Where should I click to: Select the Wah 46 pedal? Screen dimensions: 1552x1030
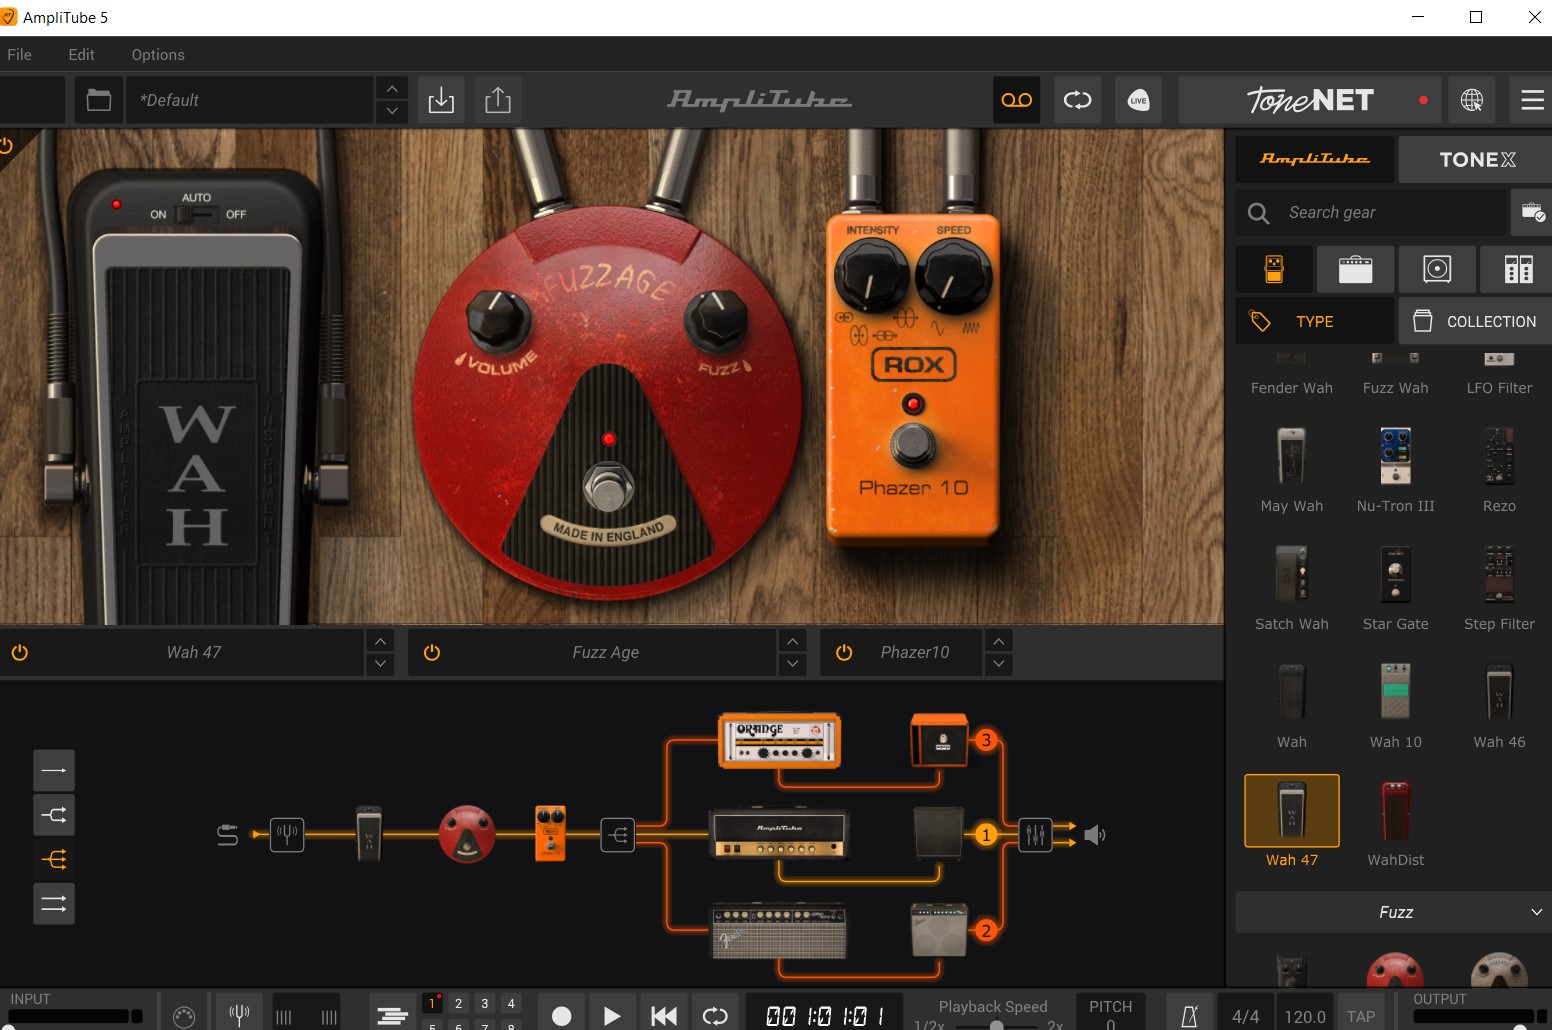click(1499, 706)
